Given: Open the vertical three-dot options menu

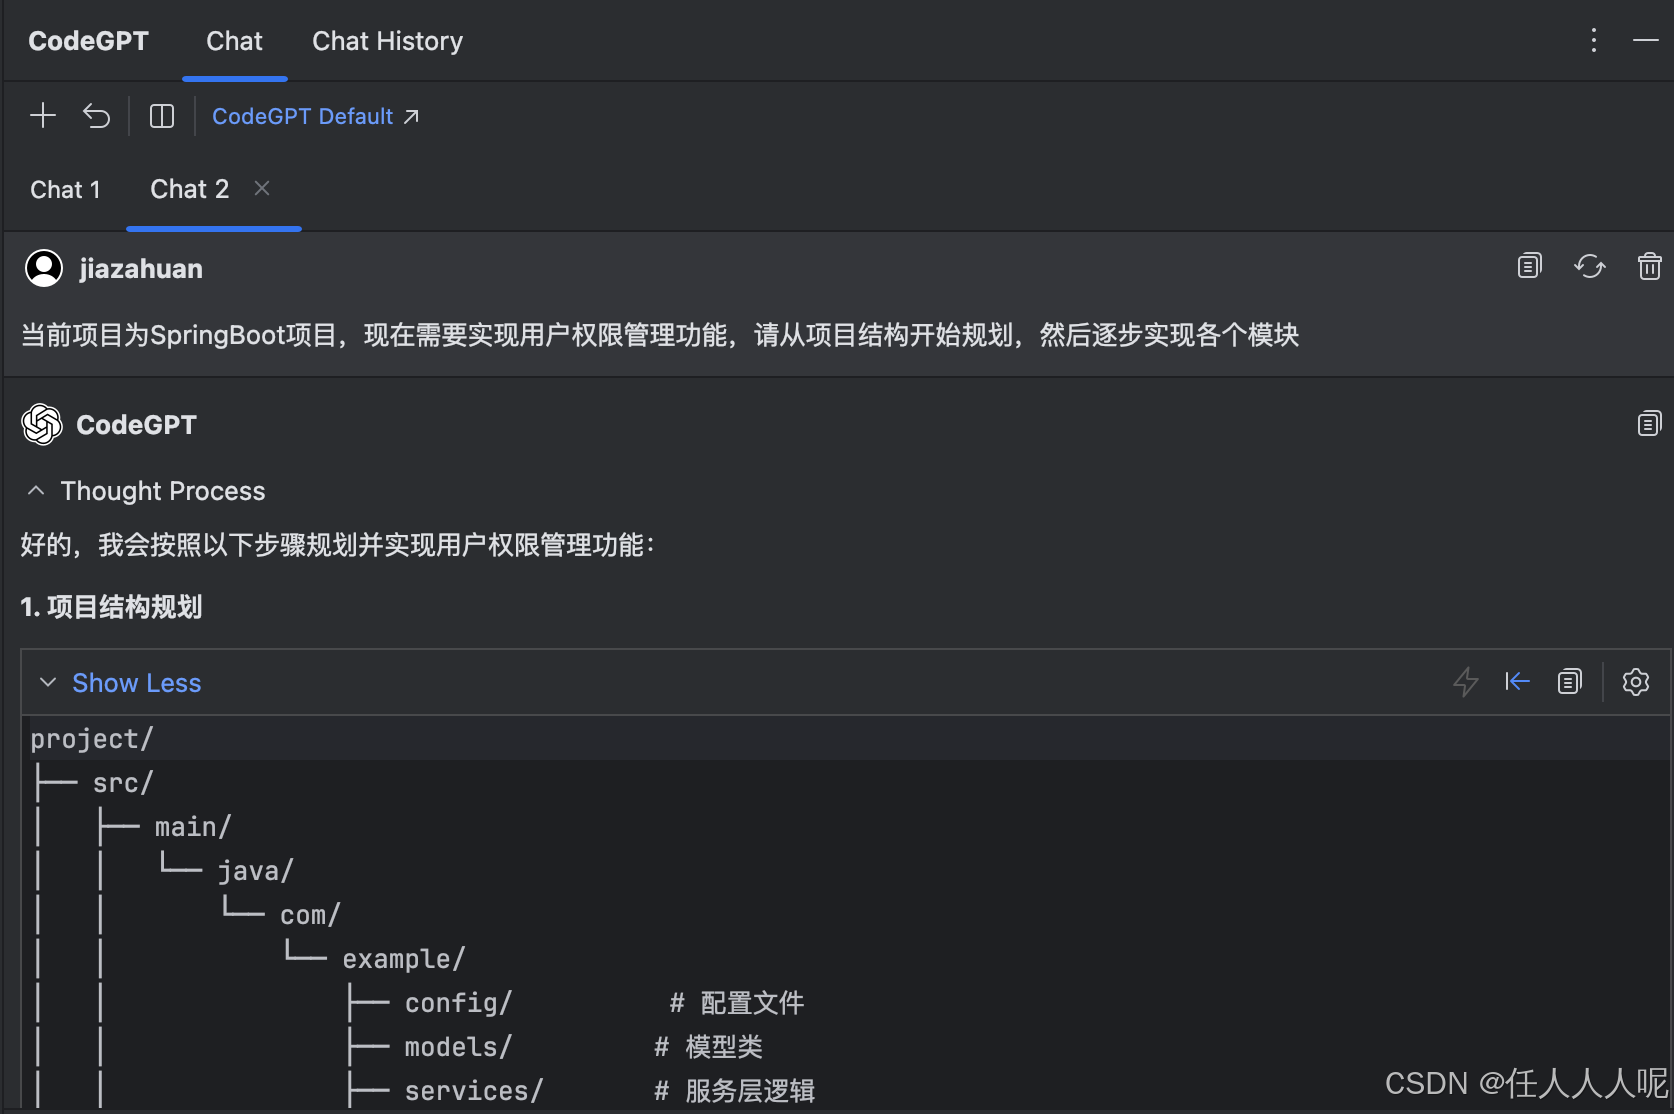Looking at the screenshot, I should [1594, 40].
